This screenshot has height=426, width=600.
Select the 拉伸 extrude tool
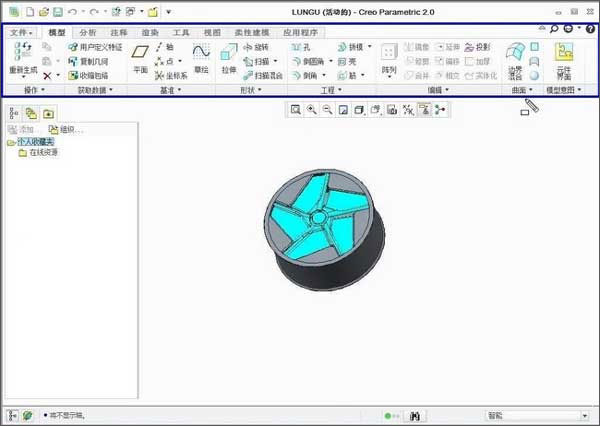pyautogui.click(x=229, y=59)
